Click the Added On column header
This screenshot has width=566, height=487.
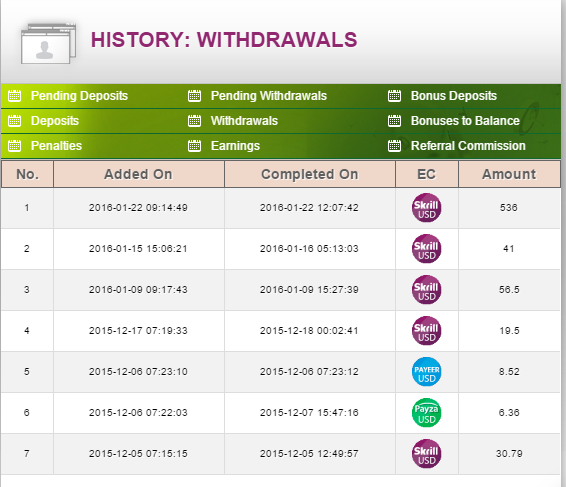(139, 174)
